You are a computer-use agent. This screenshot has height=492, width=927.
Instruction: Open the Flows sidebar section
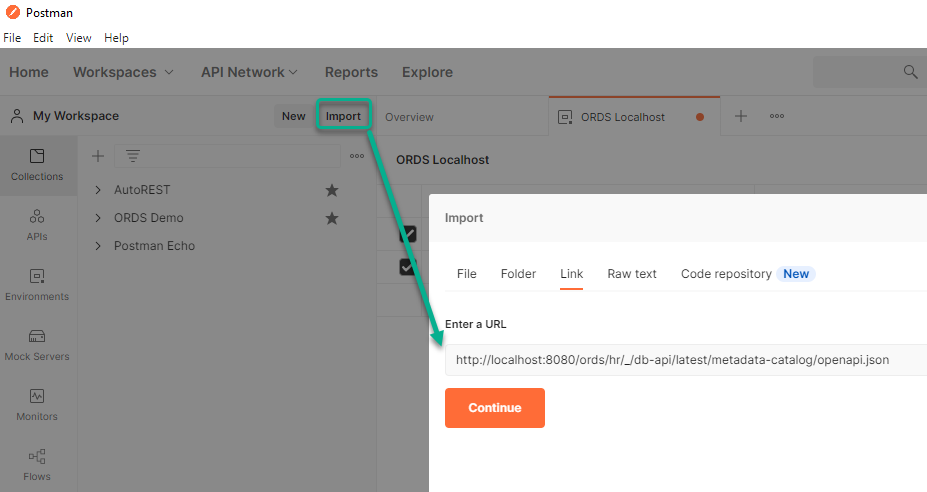point(37,465)
